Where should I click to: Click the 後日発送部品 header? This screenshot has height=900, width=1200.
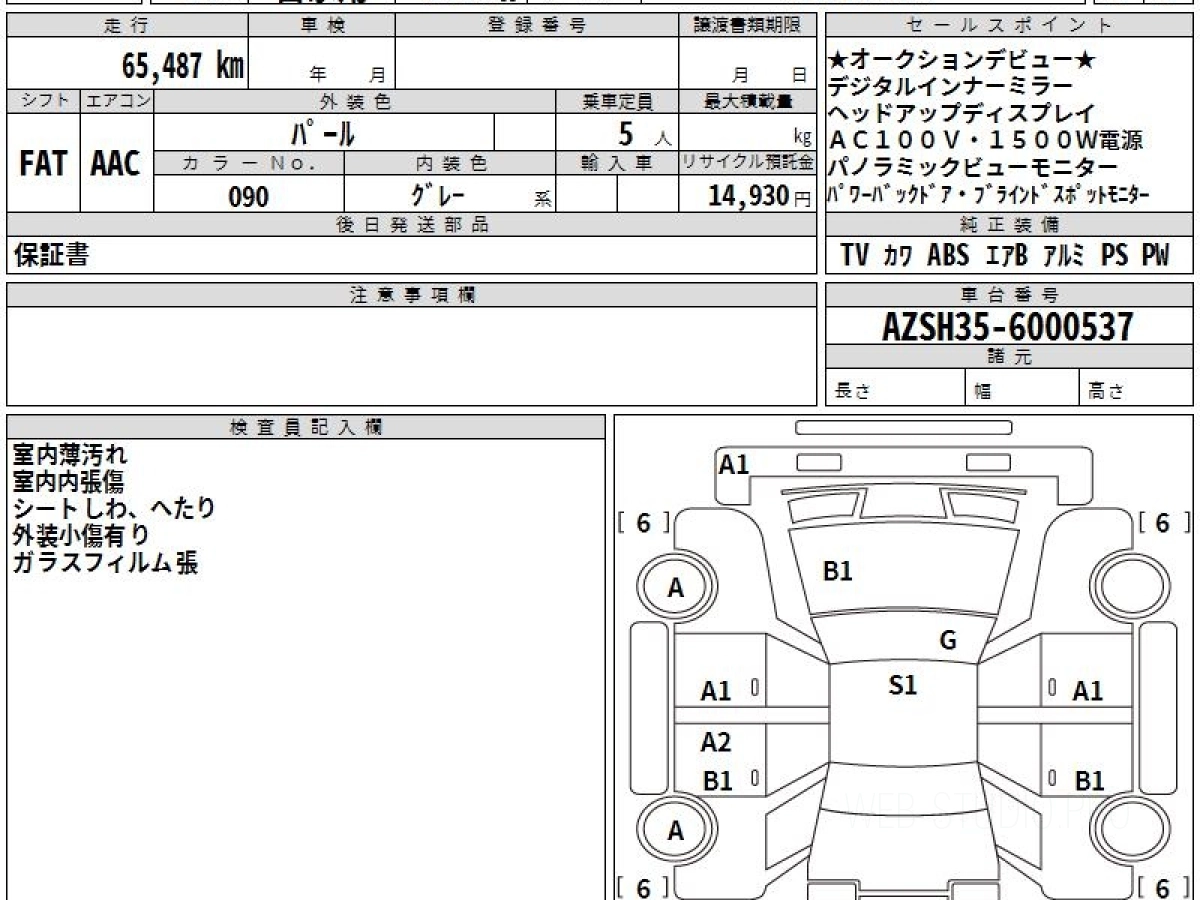(x=412, y=226)
